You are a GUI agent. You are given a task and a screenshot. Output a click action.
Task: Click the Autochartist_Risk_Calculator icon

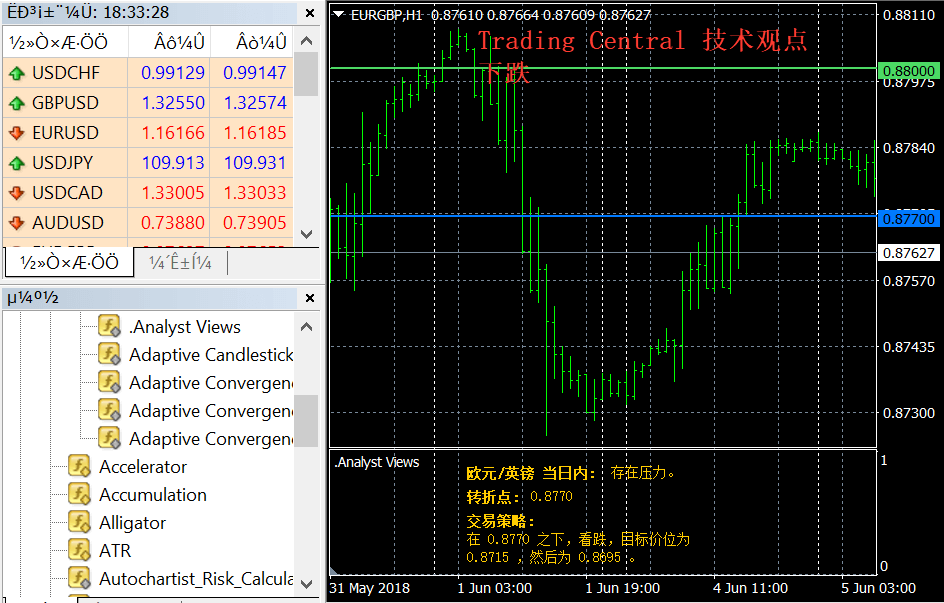coord(79,578)
